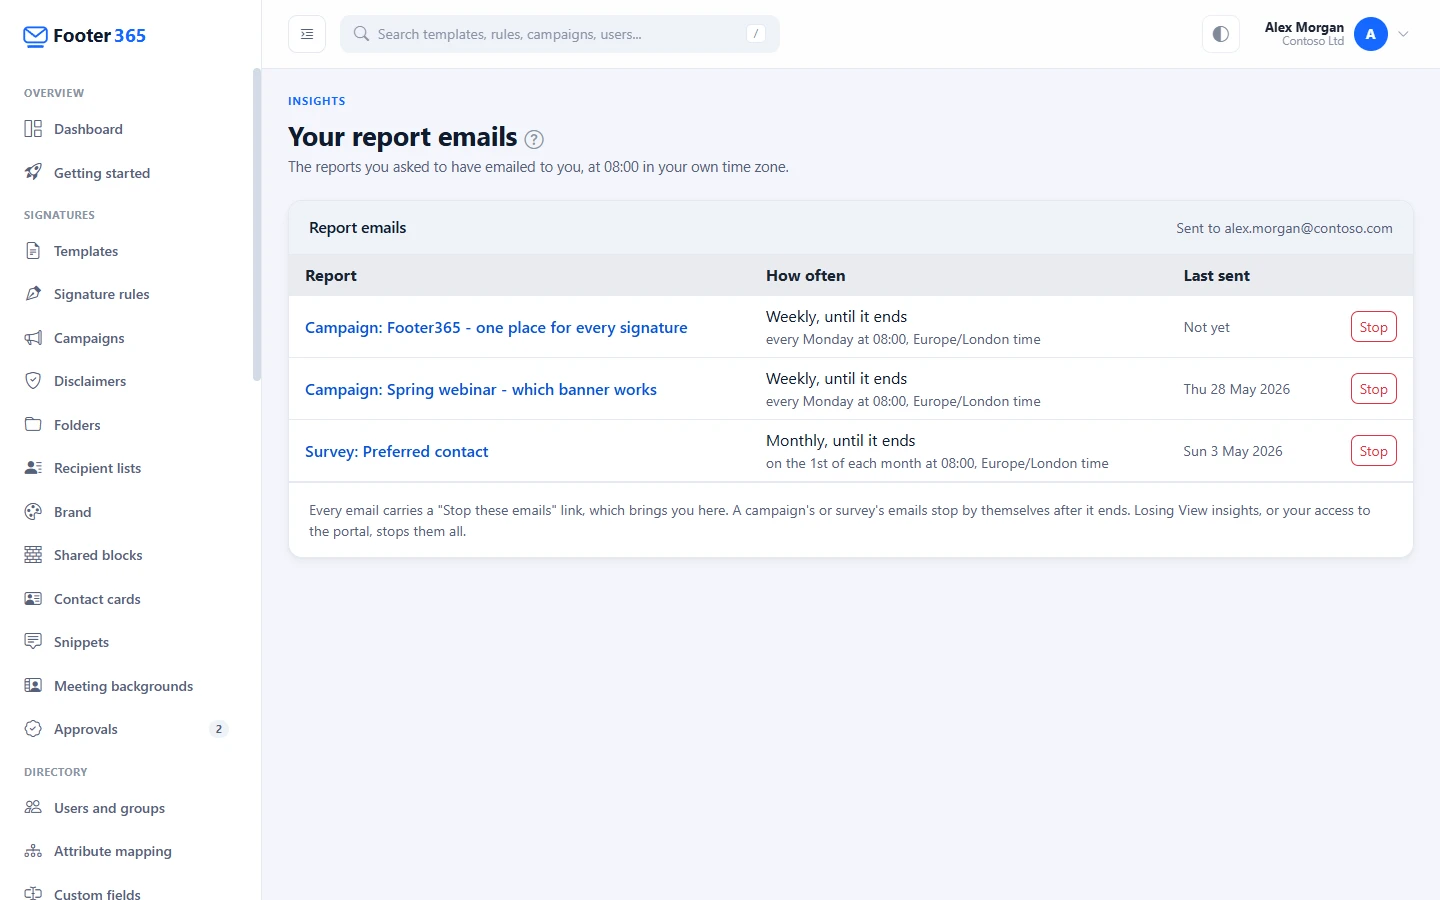Click the Signature rules pen icon

33,294
